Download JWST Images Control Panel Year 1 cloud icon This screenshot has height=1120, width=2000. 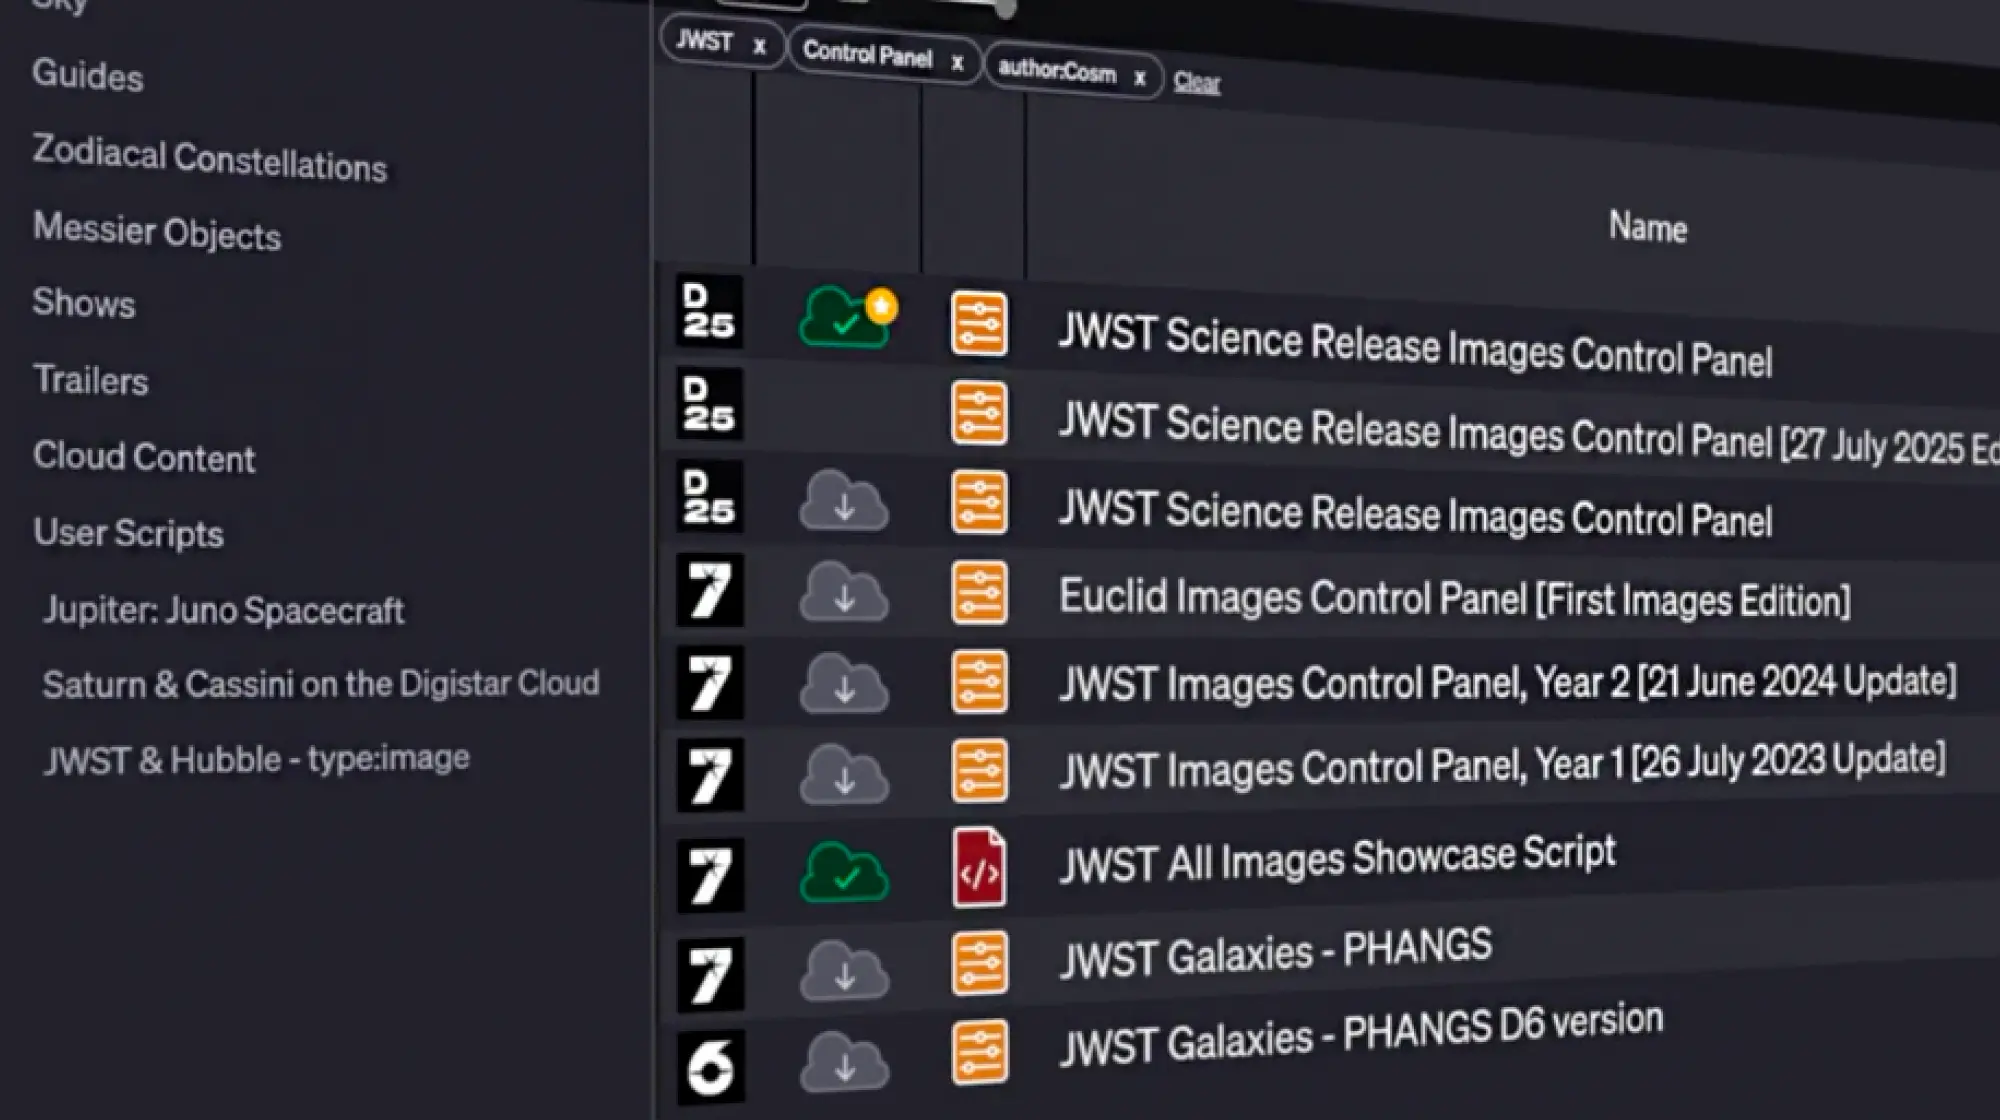[843, 774]
